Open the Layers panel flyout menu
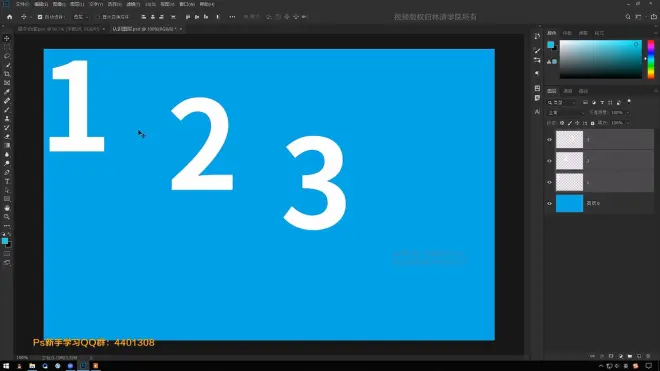Screen dimensions: 660x371 pos(656,91)
